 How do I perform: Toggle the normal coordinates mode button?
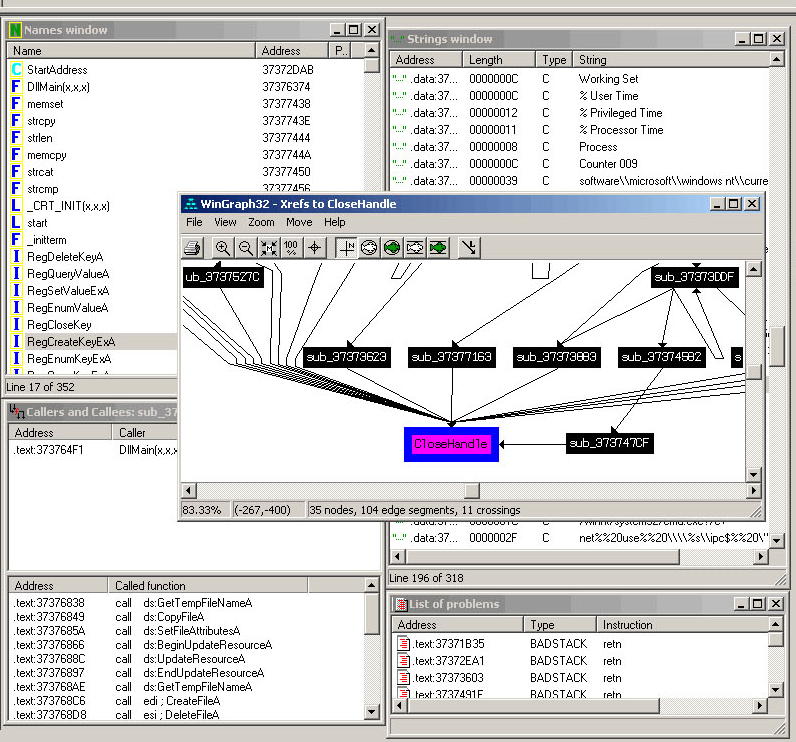pos(346,247)
